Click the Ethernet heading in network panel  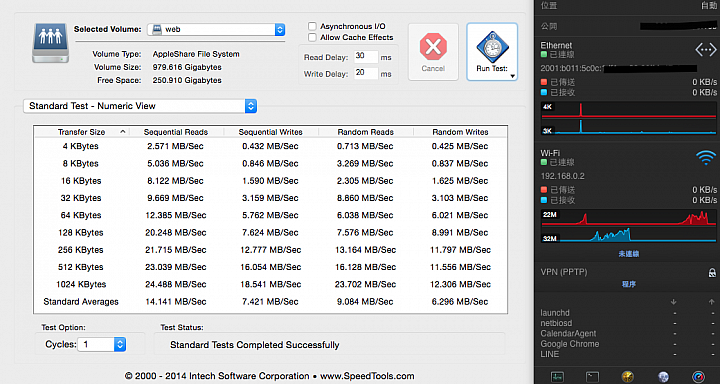click(x=556, y=45)
